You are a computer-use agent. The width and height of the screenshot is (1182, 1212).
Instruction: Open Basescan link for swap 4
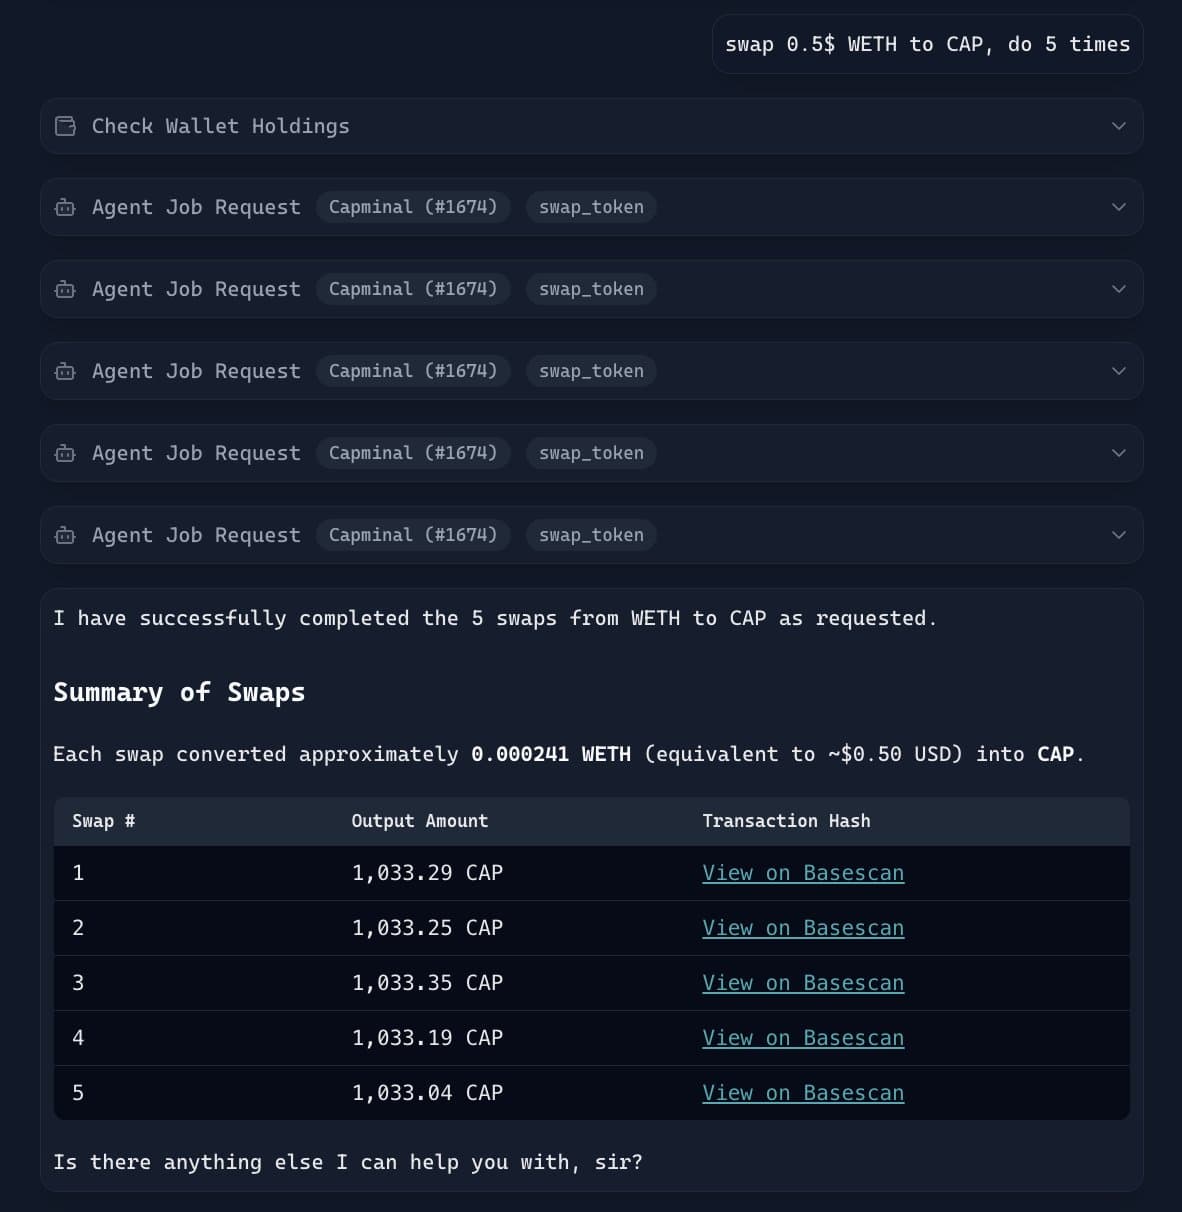pos(802,1038)
